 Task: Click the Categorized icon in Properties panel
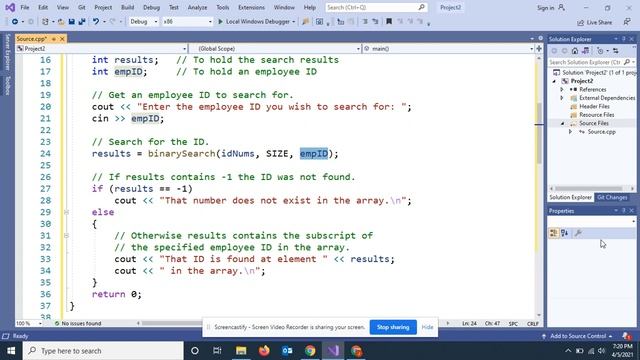pyautogui.click(x=553, y=233)
